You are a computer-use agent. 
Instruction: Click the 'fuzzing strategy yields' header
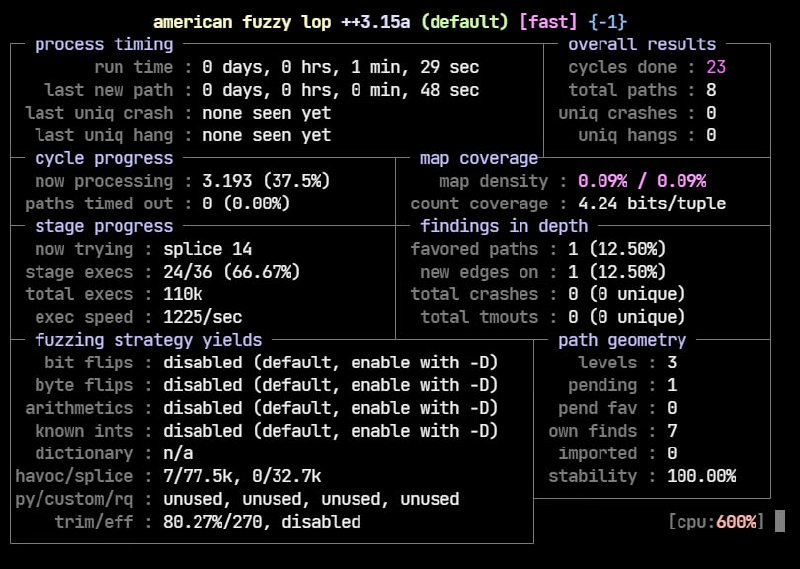[x=148, y=340]
